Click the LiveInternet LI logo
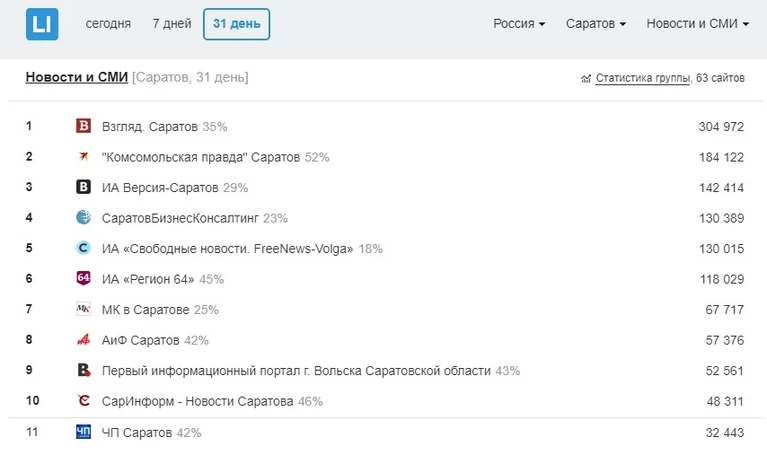767x455 pixels. (x=42, y=24)
